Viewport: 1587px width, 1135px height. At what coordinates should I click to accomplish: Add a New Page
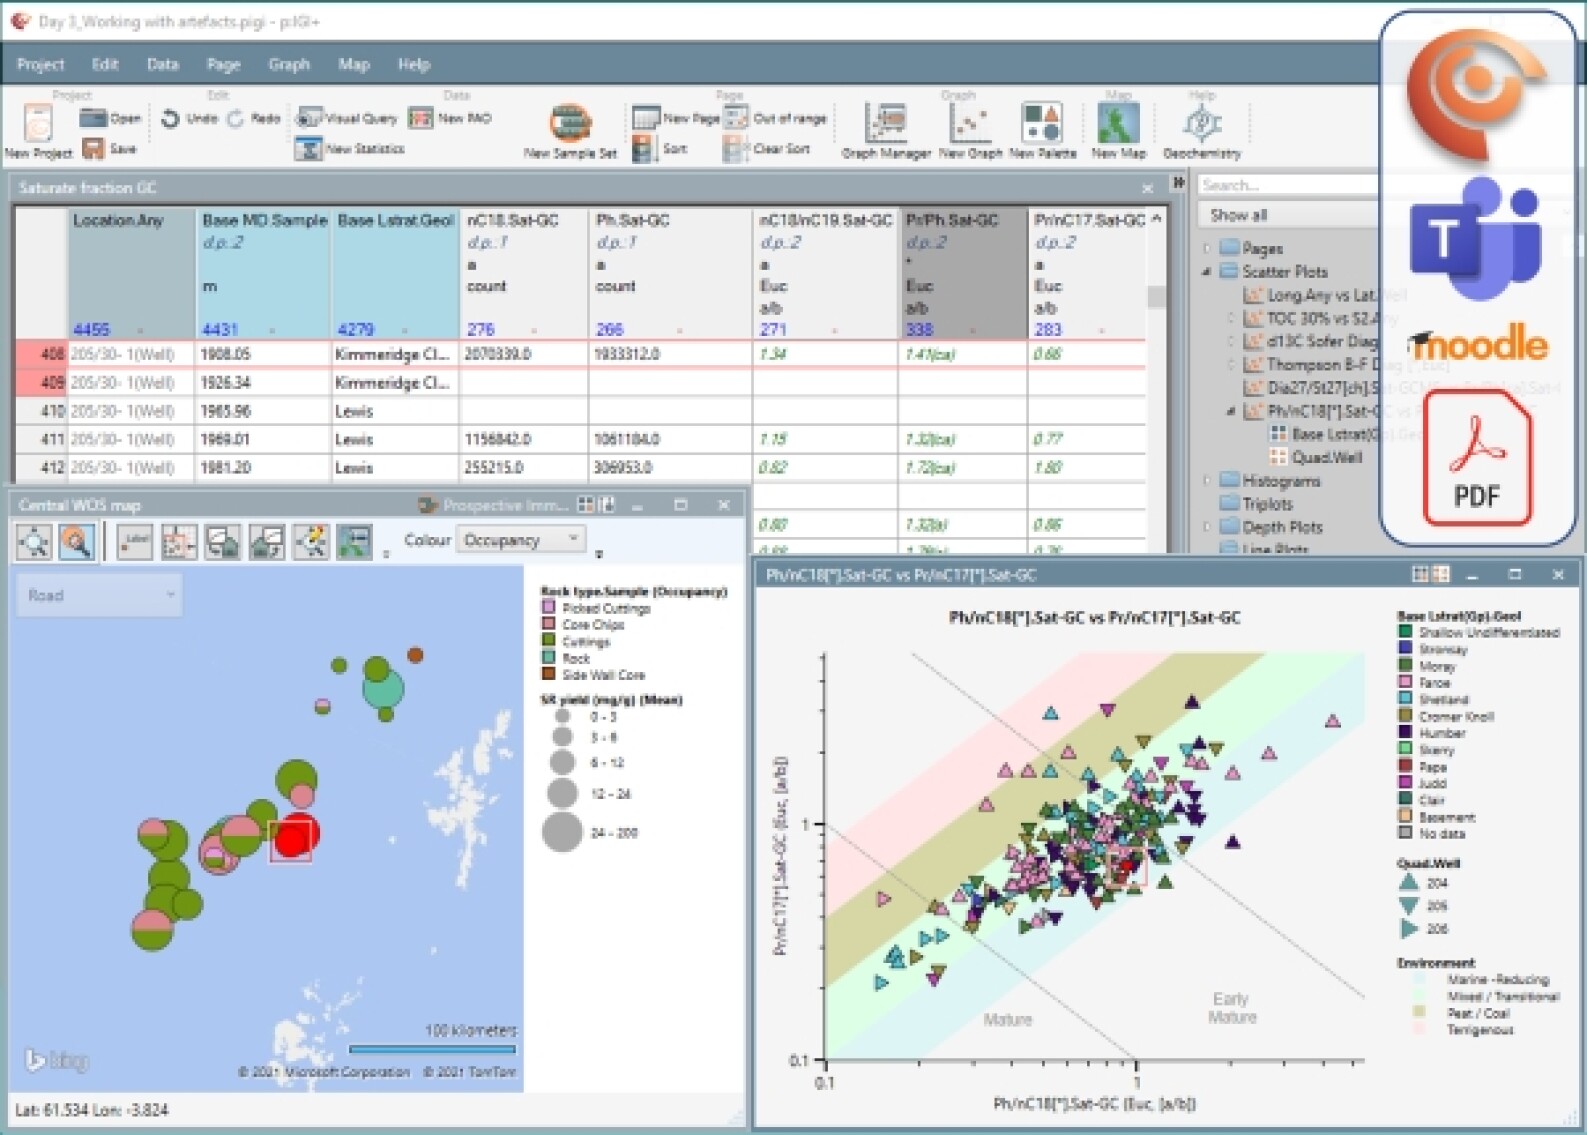pos(646,118)
